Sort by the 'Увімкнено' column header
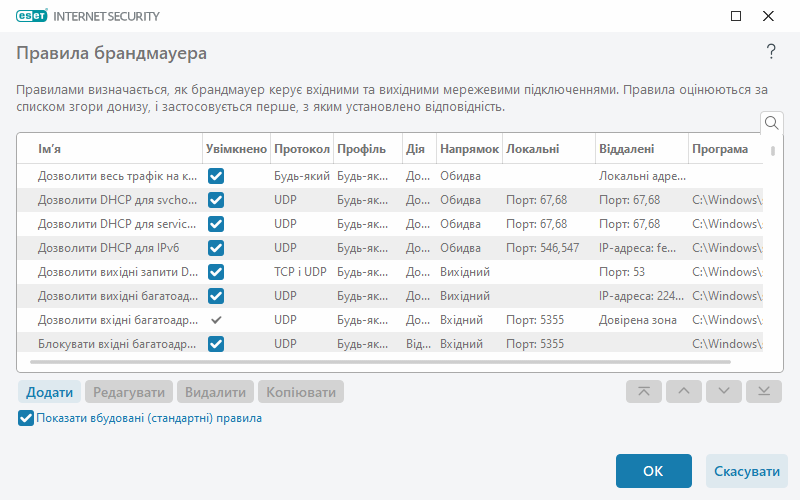This screenshot has height=500, width=800. 236,149
